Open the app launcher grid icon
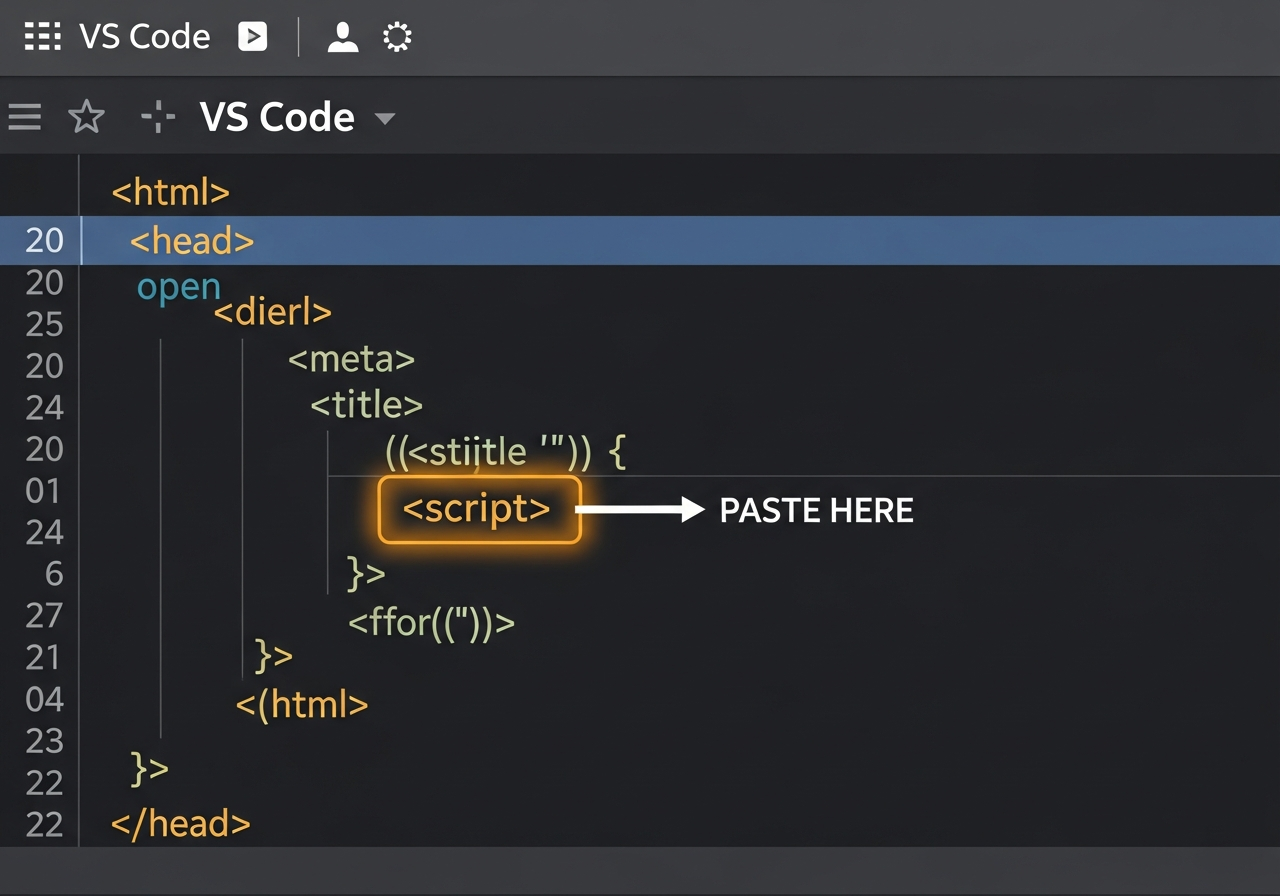This screenshot has width=1280, height=896. (41, 36)
